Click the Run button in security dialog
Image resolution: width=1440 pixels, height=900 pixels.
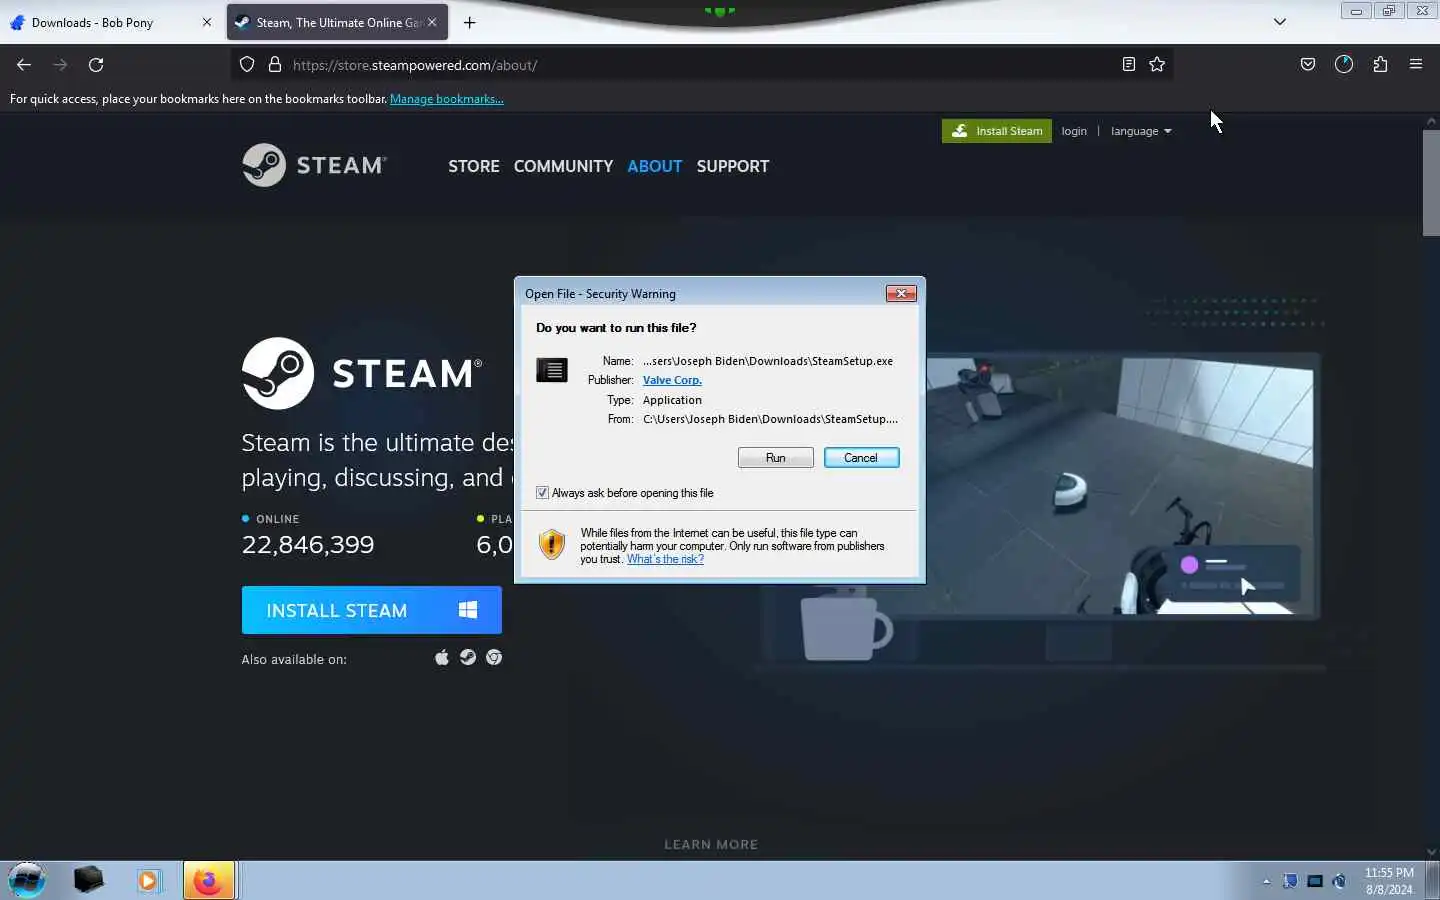pyautogui.click(x=775, y=457)
